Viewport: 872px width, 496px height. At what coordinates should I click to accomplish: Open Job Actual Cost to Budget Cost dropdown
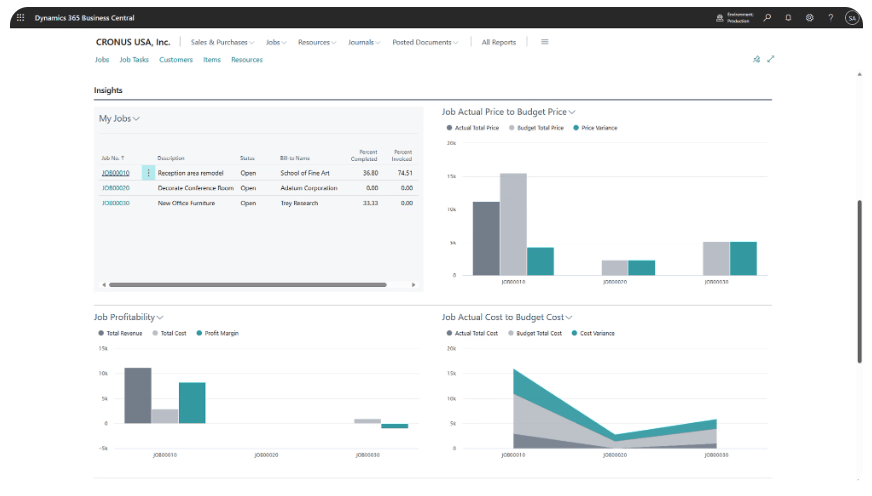coord(507,317)
